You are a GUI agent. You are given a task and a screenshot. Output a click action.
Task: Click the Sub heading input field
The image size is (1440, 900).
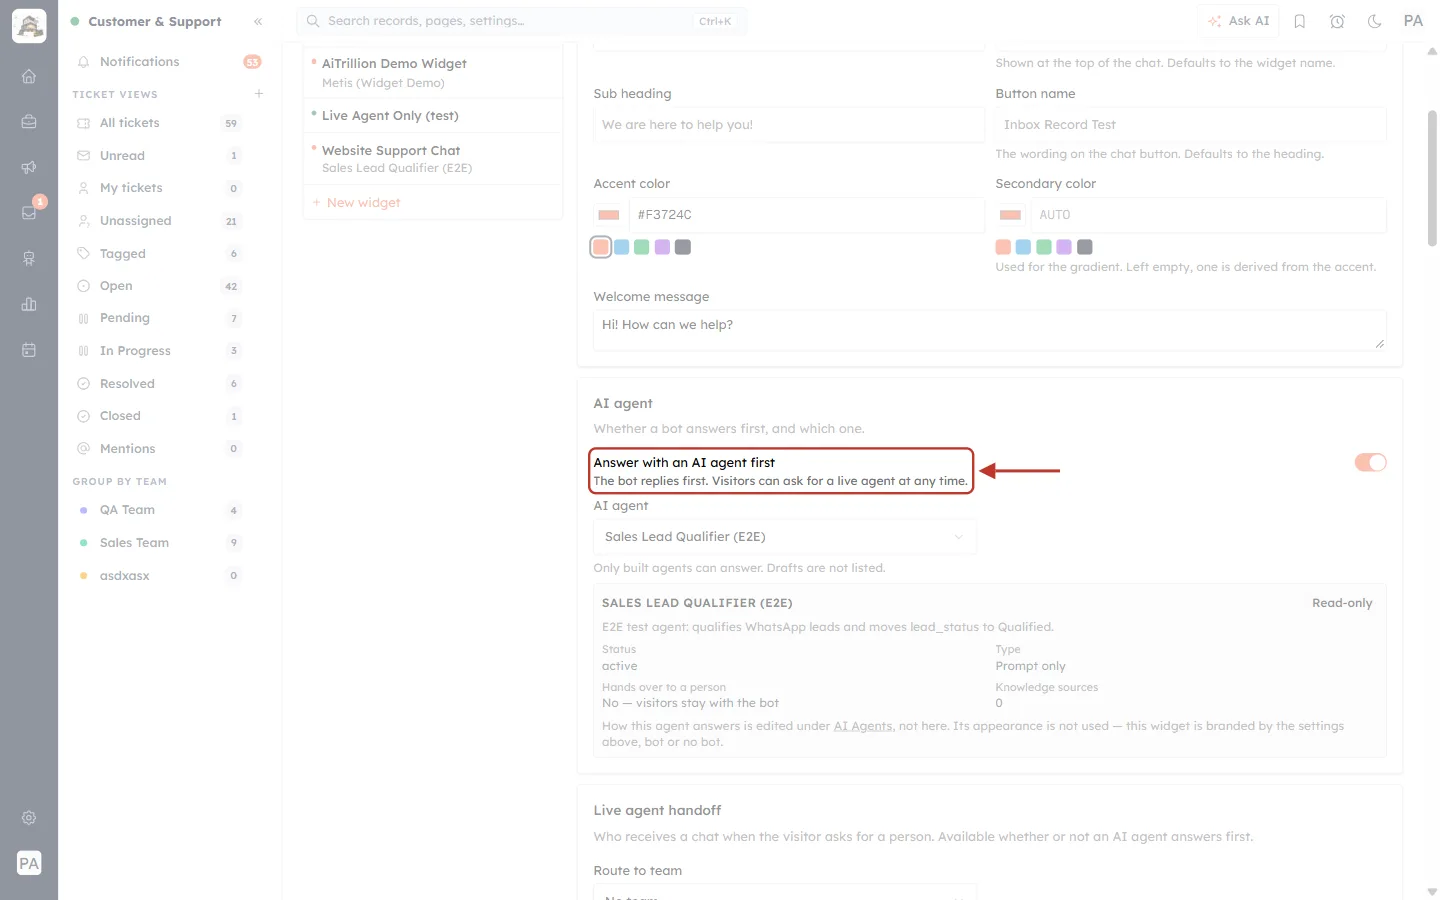coord(789,125)
